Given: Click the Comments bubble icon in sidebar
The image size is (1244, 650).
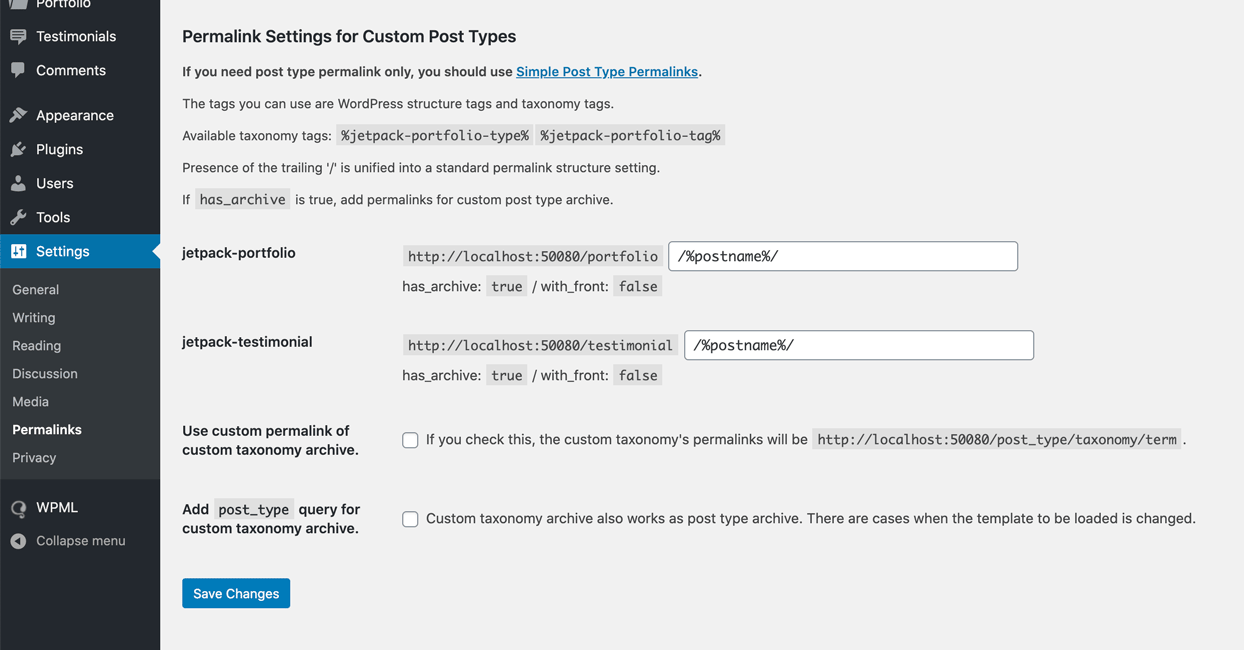Looking at the screenshot, I should tap(18, 70).
